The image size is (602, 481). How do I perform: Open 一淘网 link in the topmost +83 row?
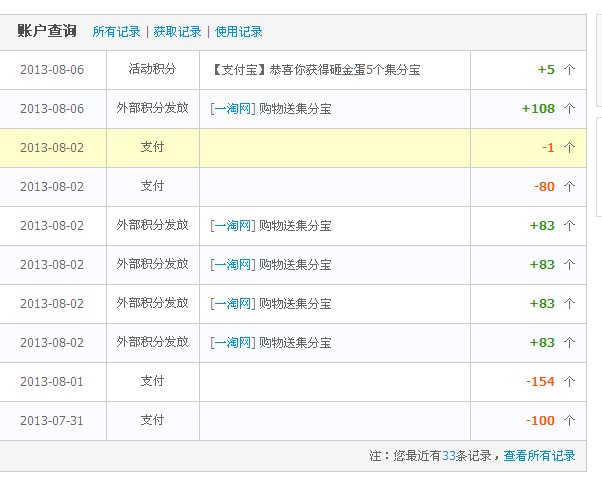coord(233,226)
